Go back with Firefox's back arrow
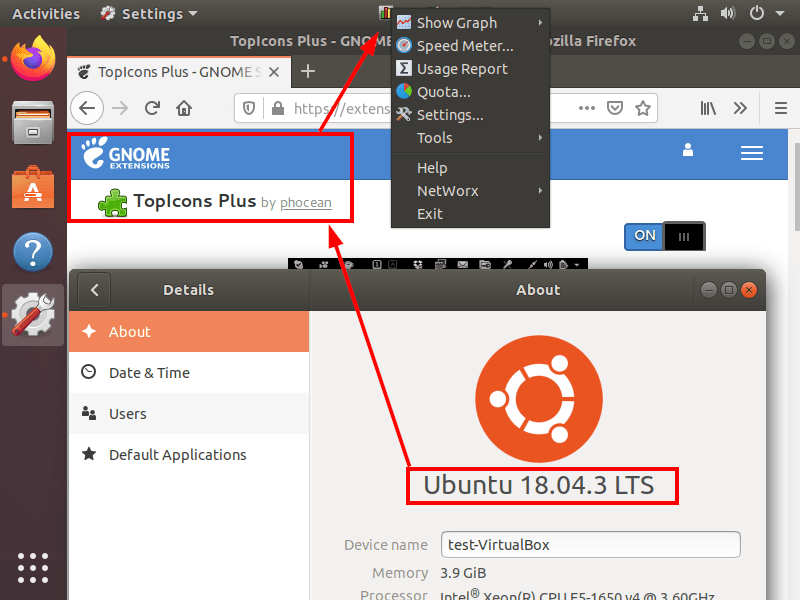This screenshot has height=600, width=800. click(87, 108)
